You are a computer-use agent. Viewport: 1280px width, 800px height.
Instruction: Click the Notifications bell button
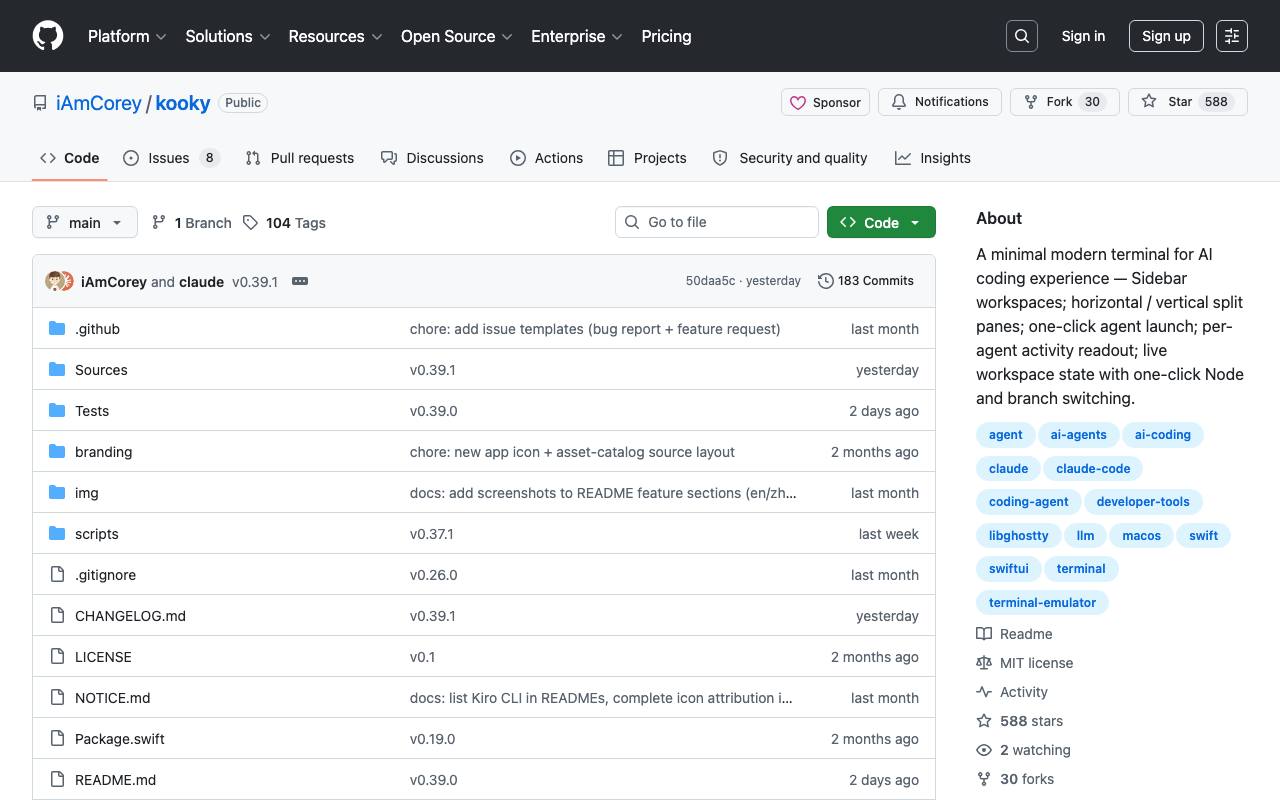click(940, 102)
